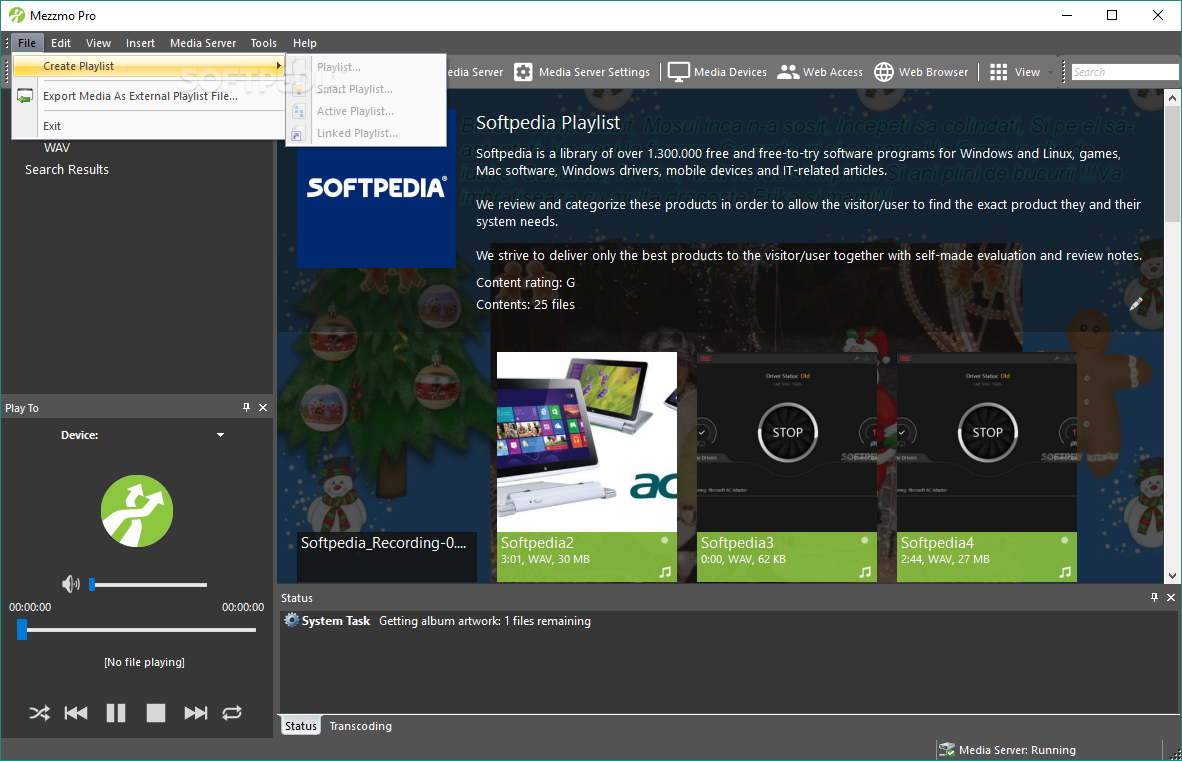This screenshot has height=761, width=1182.
Task: Close the Status panel
Action: tap(1171, 597)
